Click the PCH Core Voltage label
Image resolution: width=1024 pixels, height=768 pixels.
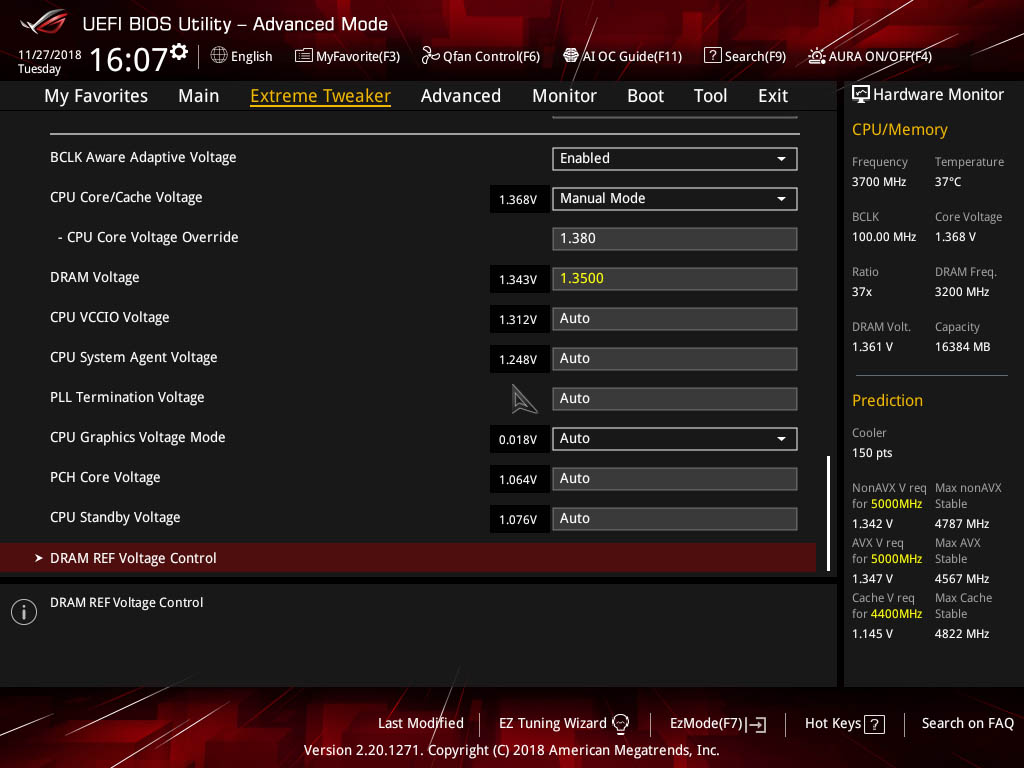point(105,477)
